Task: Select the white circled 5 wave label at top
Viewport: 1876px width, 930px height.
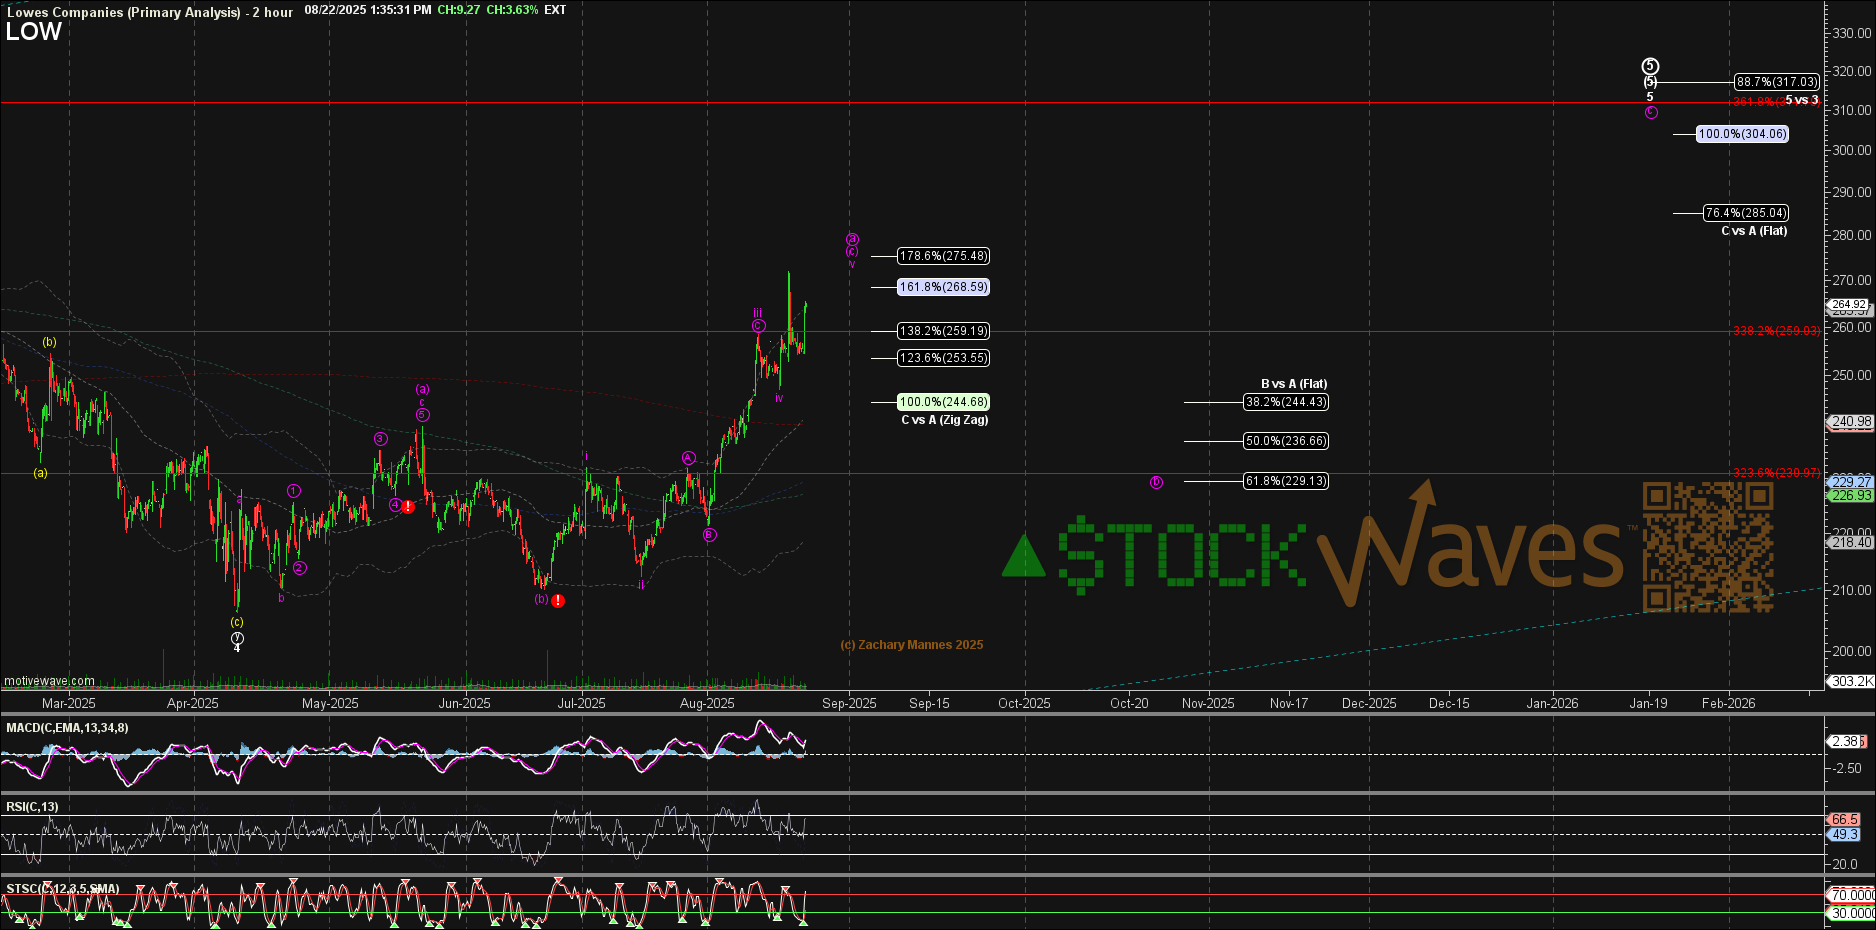Action: 1650,66
